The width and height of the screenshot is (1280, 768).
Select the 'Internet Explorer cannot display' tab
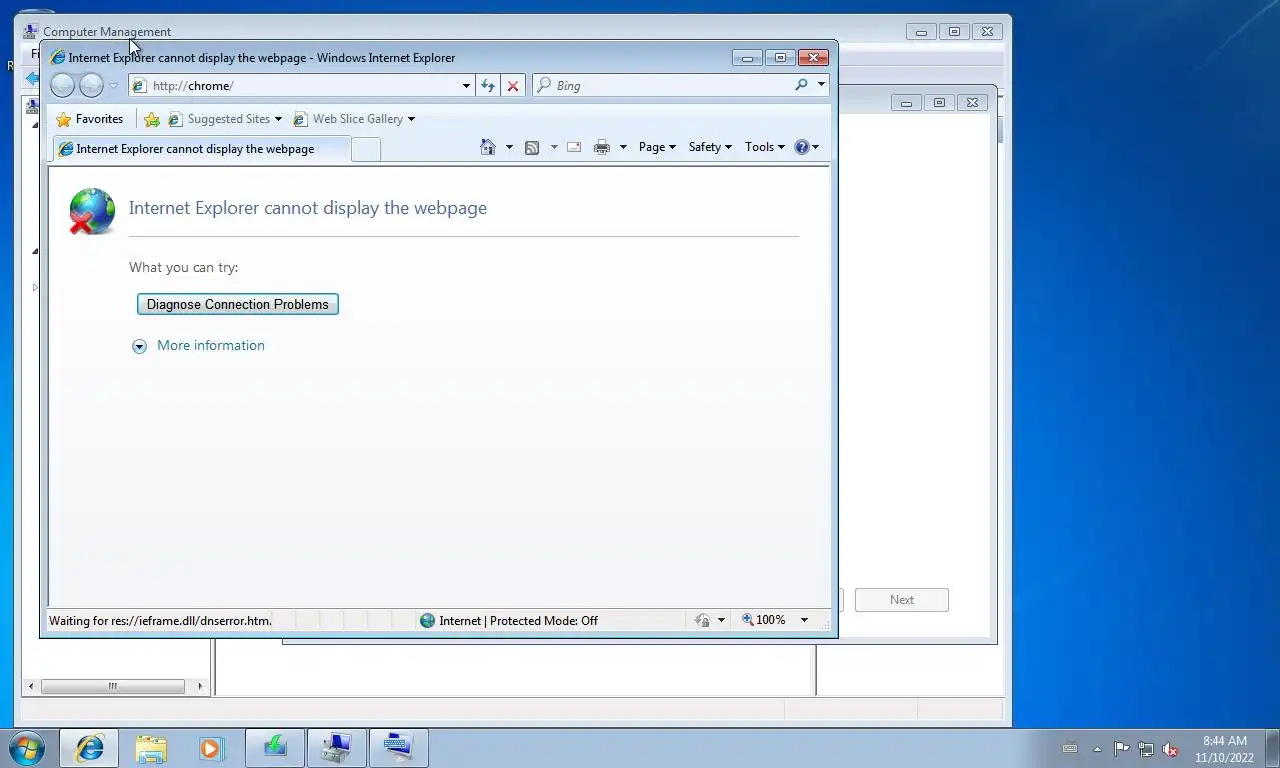[201, 149]
